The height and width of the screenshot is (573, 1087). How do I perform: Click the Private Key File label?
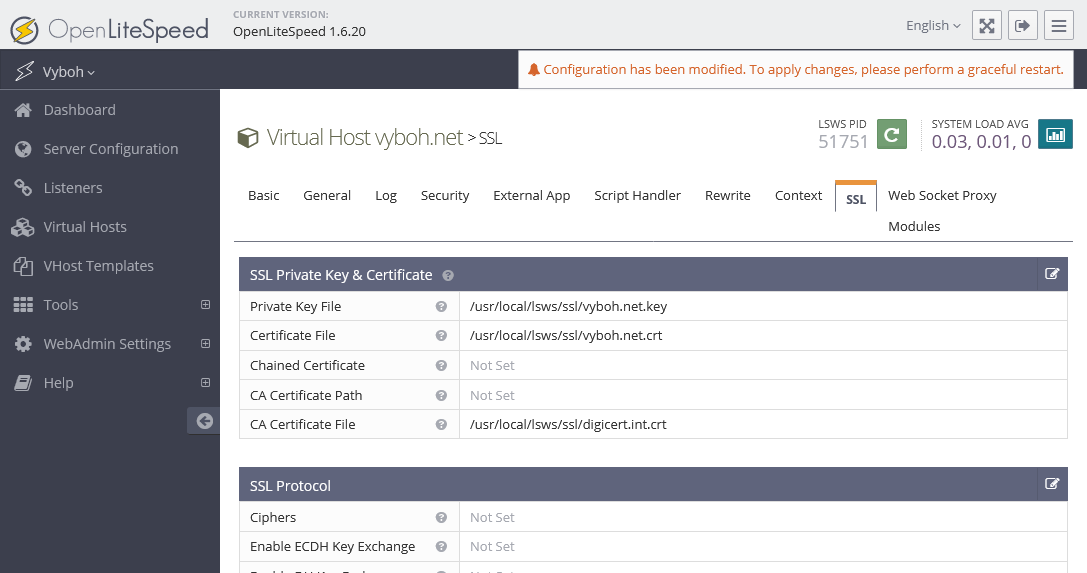click(295, 306)
